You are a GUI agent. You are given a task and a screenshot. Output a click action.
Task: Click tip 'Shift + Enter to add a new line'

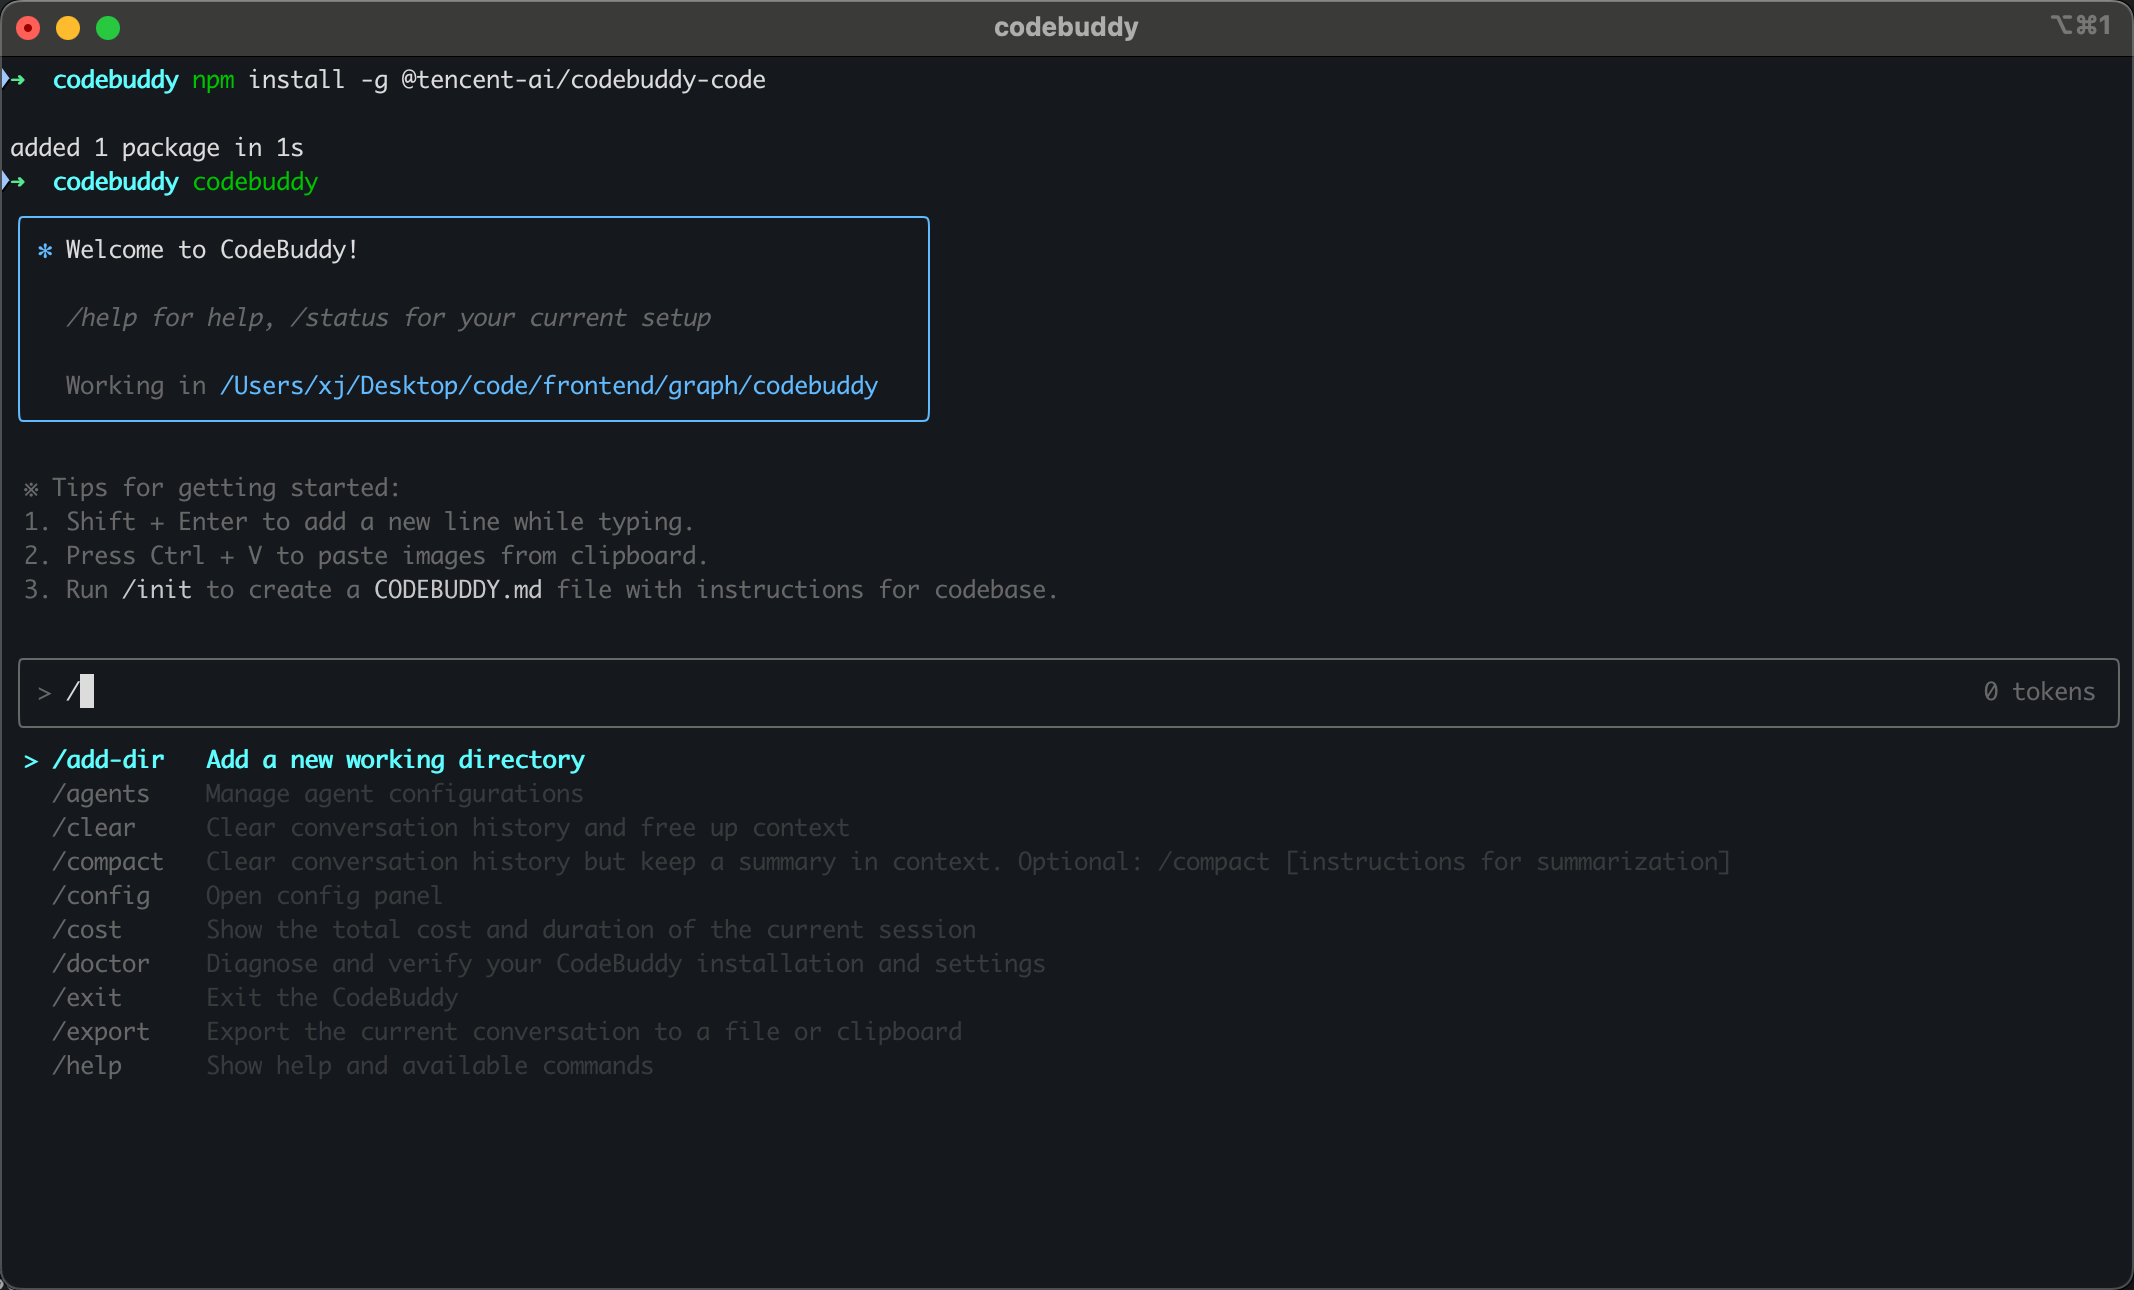[x=380, y=522]
